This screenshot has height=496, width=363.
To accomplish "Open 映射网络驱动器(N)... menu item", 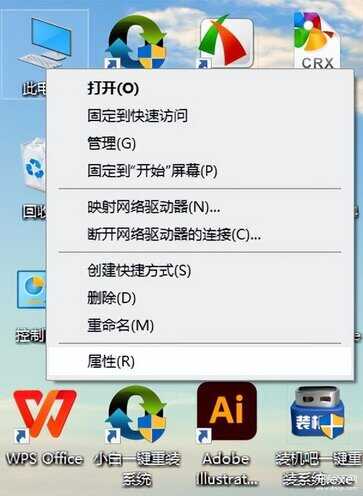I will pos(200,207).
